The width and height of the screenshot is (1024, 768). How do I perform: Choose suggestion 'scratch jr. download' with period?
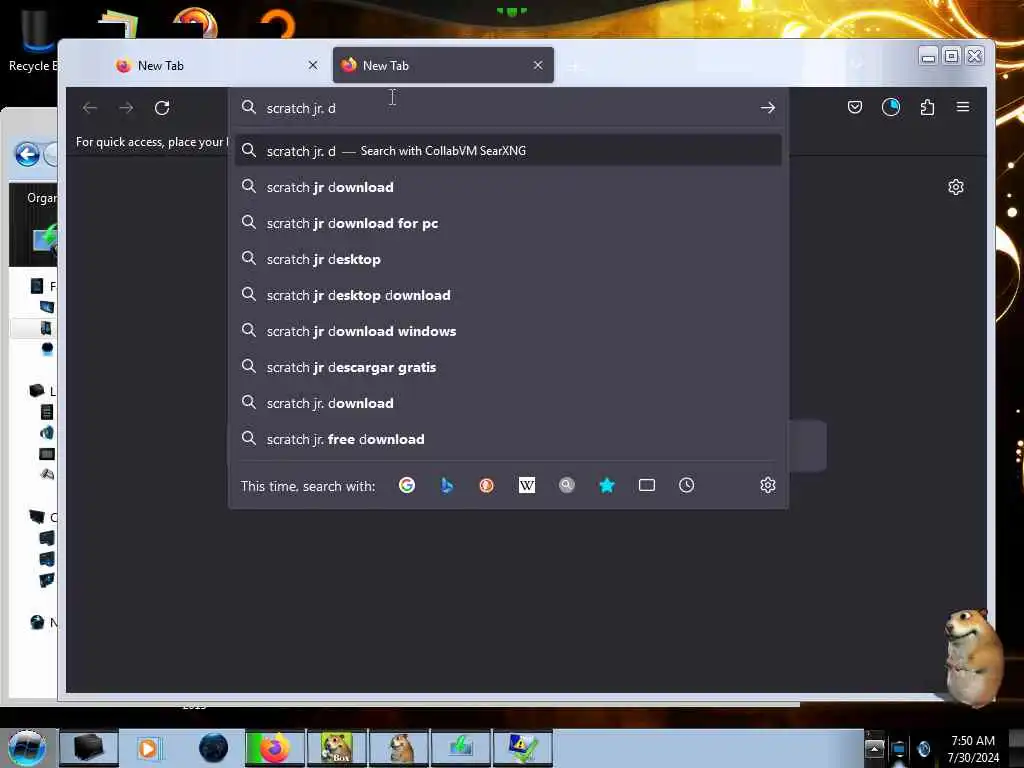(508, 403)
